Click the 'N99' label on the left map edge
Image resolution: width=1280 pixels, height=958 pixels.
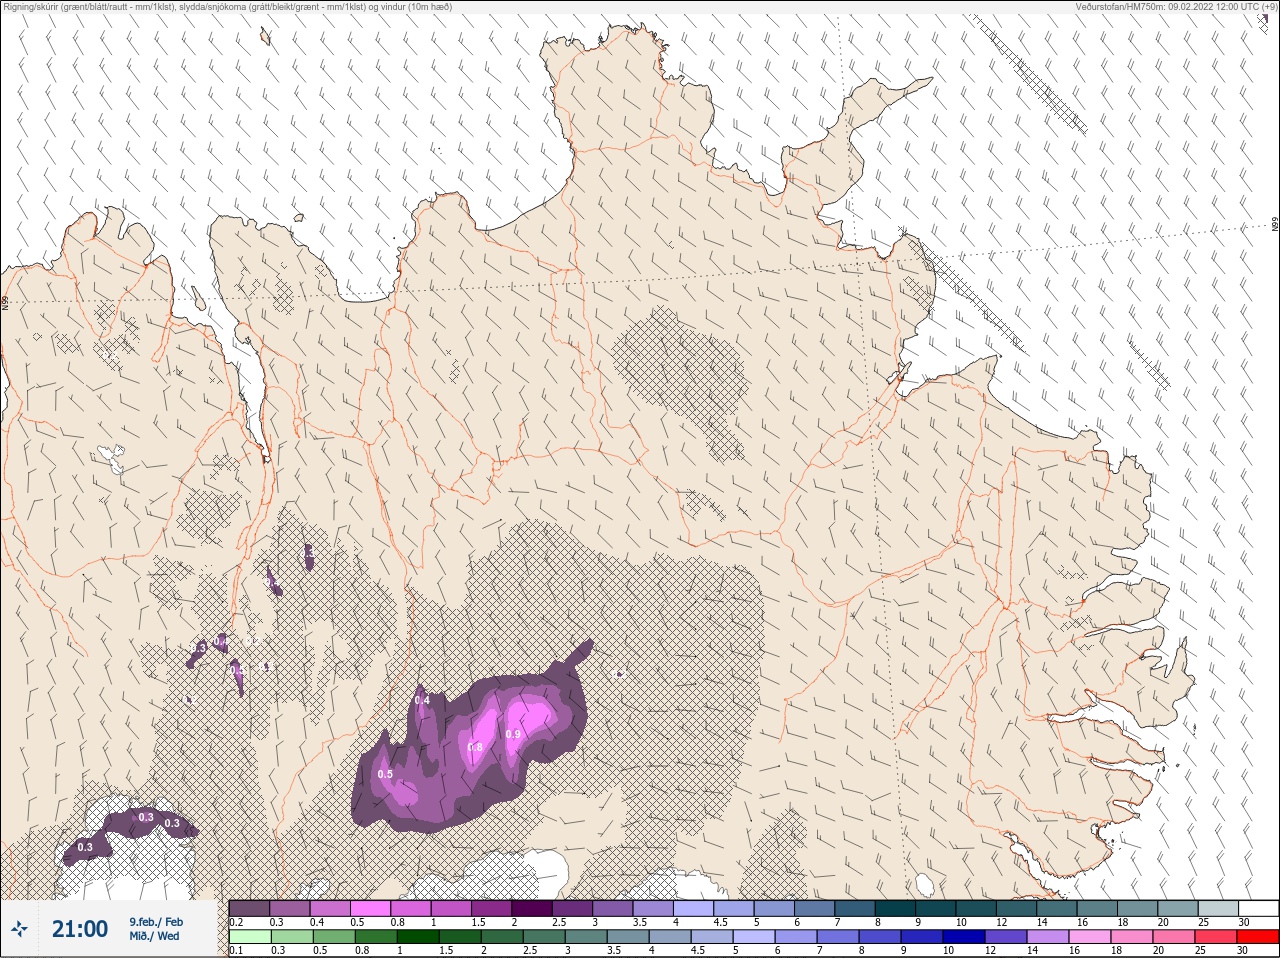[5, 301]
